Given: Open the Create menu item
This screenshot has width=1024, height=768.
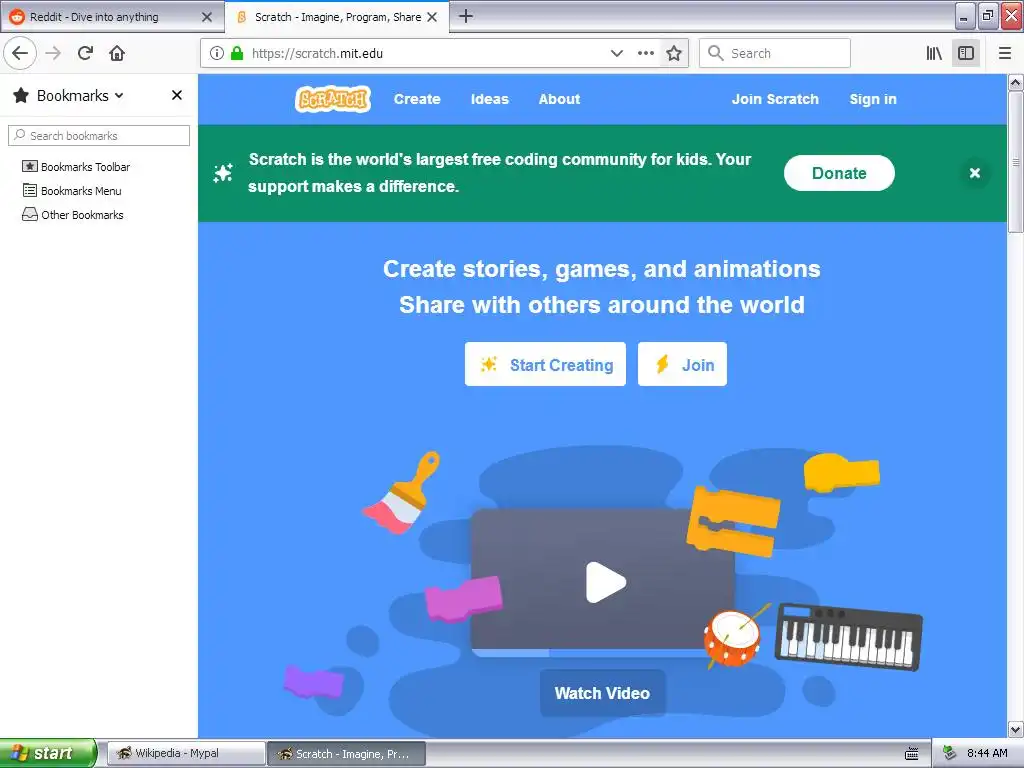Looking at the screenshot, I should [x=417, y=99].
